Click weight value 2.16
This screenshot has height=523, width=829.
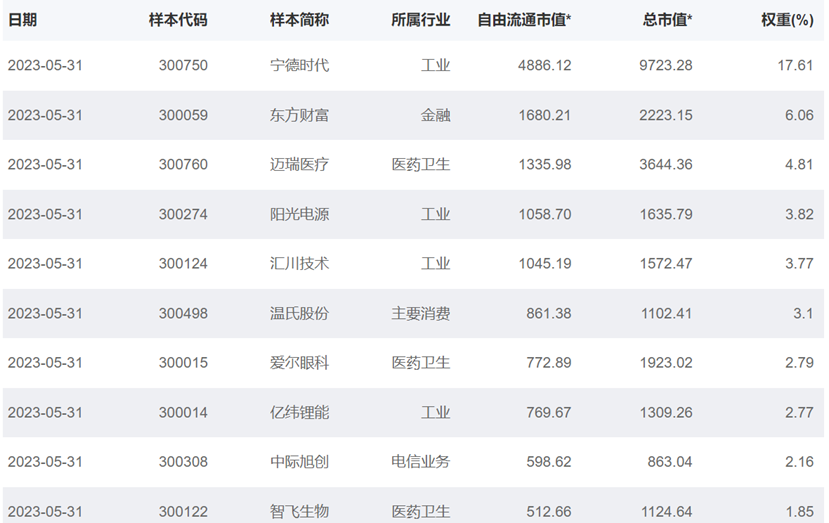pyautogui.click(x=799, y=462)
